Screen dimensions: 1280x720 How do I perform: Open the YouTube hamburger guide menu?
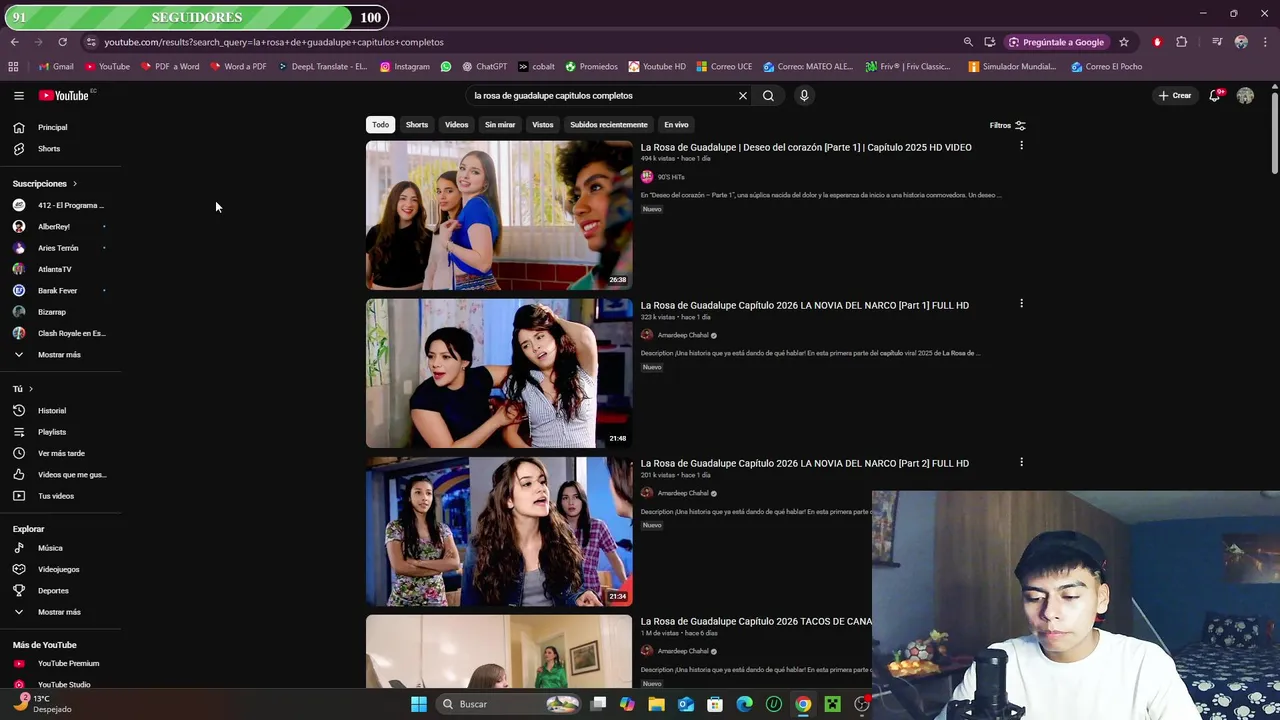18,96
